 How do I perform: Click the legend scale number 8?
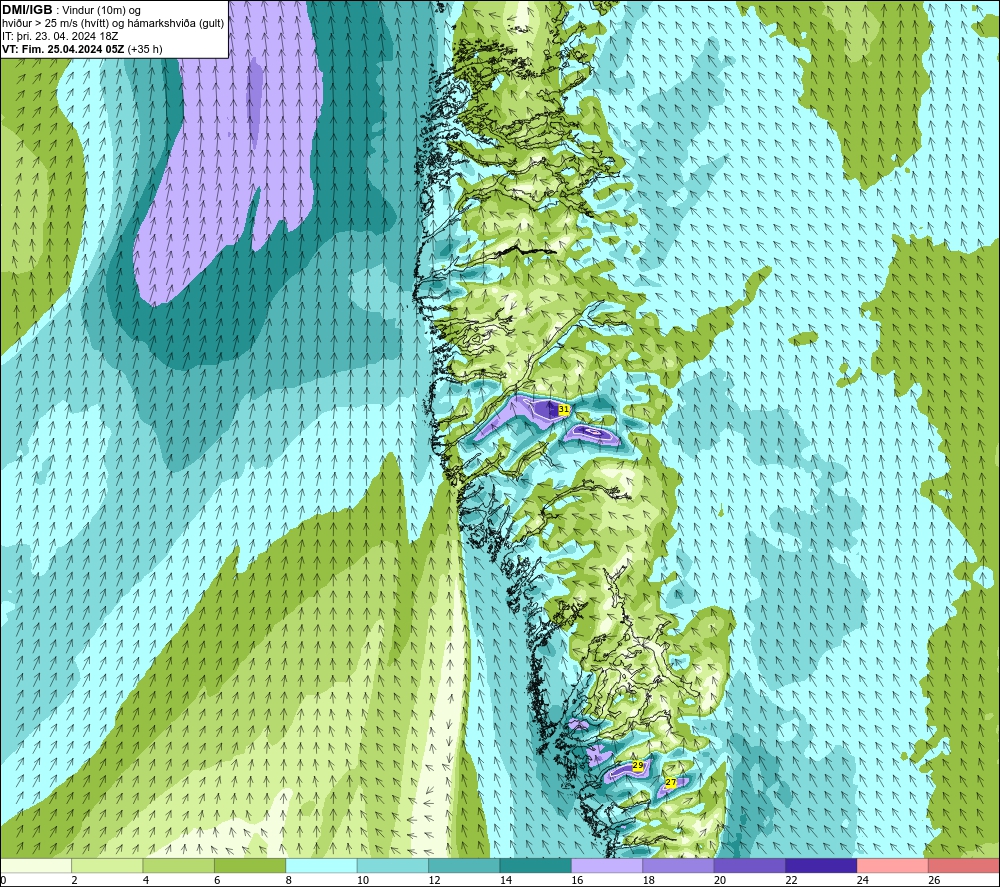(289, 880)
